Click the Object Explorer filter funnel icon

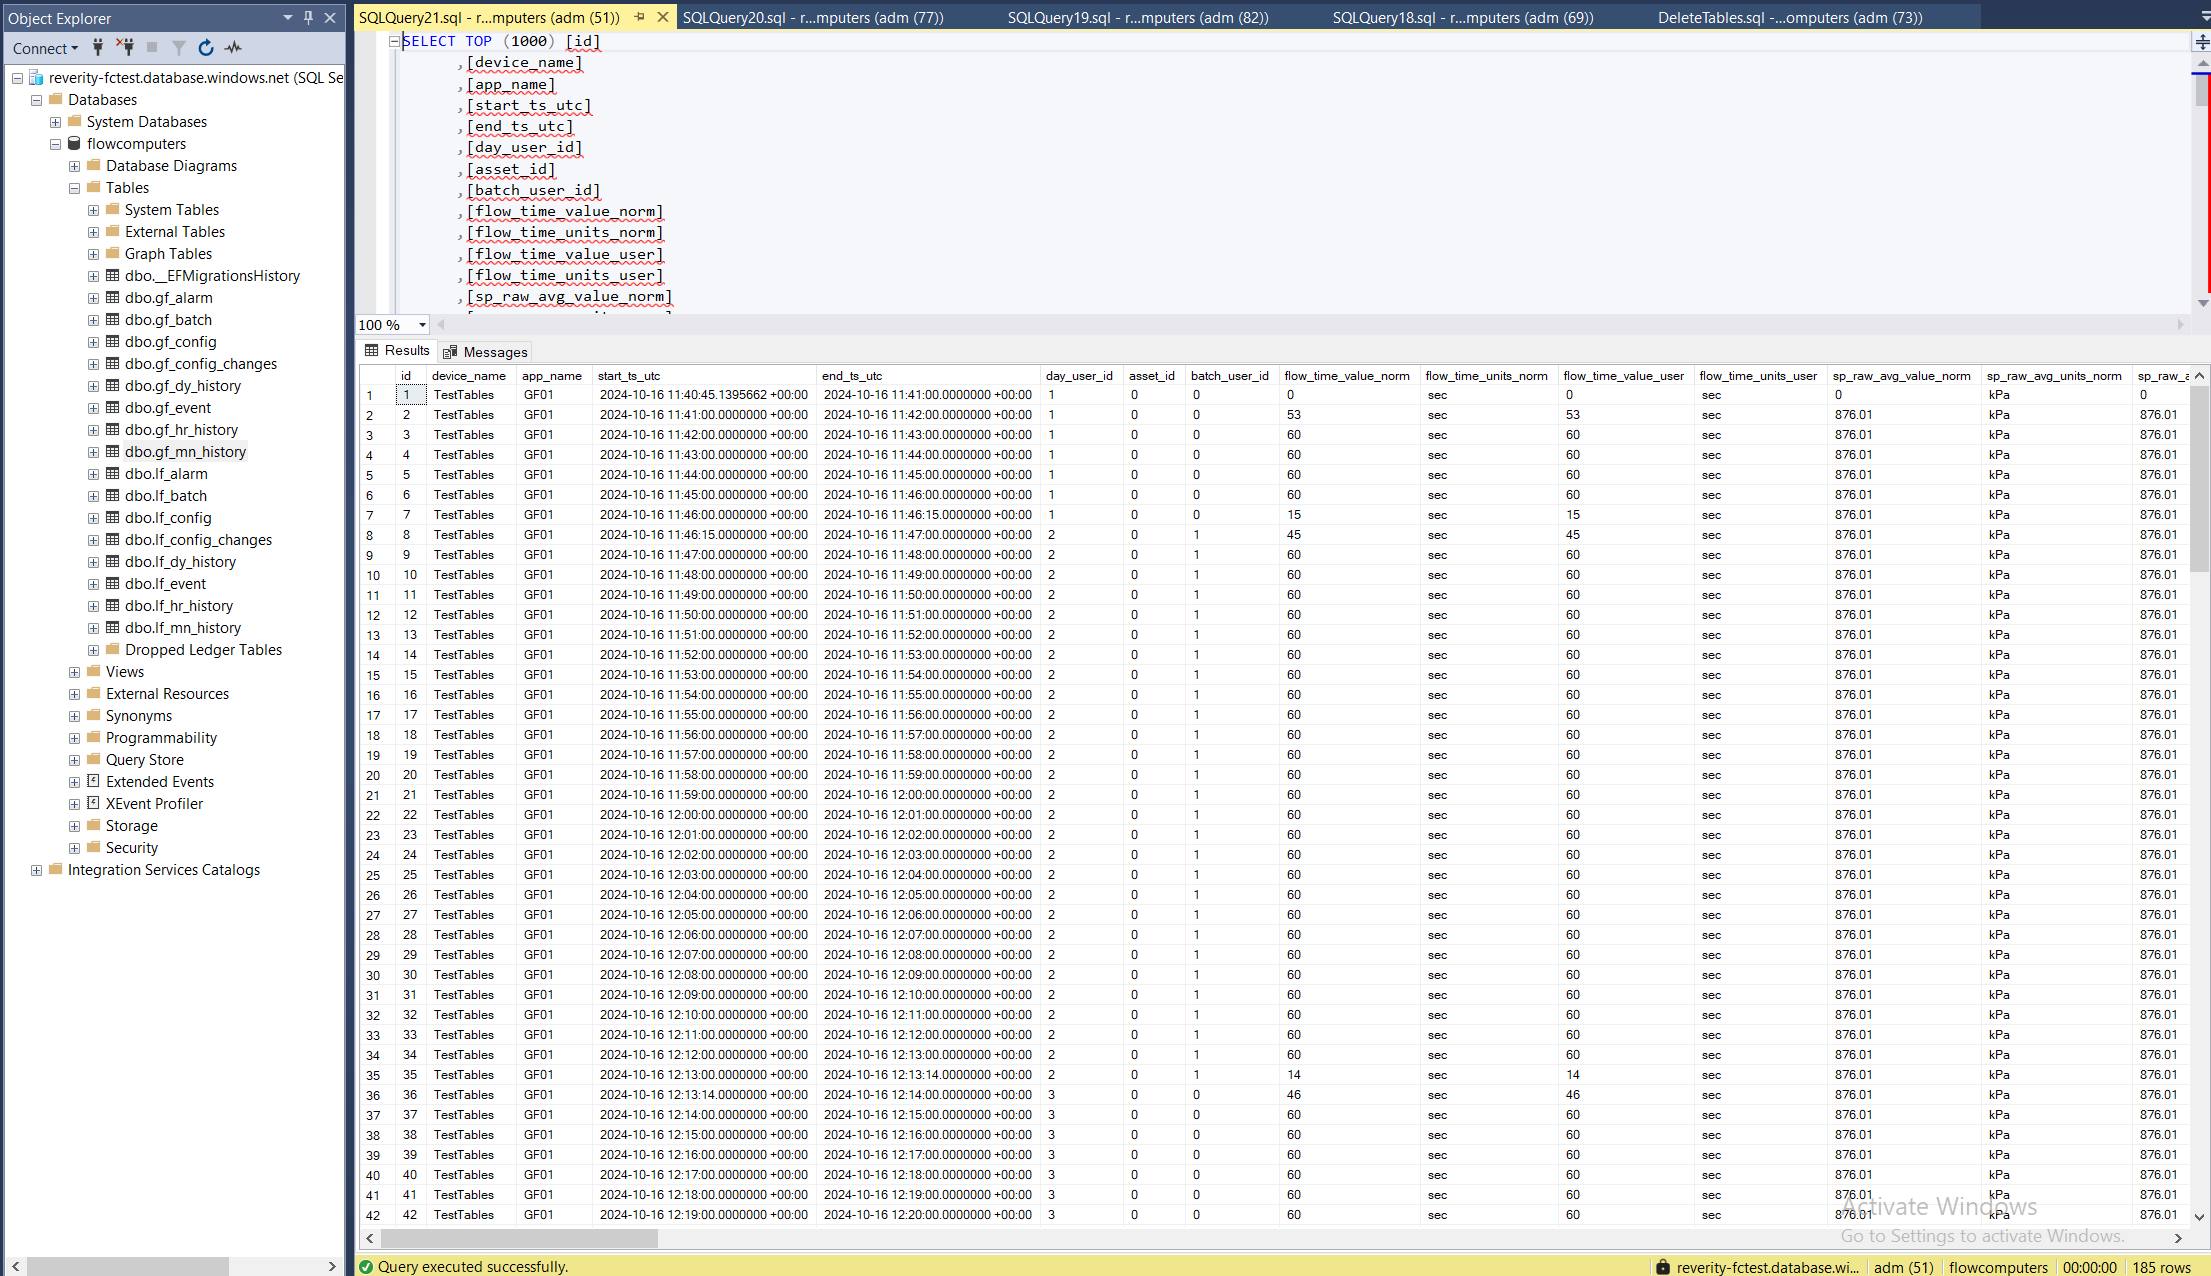click(x=179, y=47)
